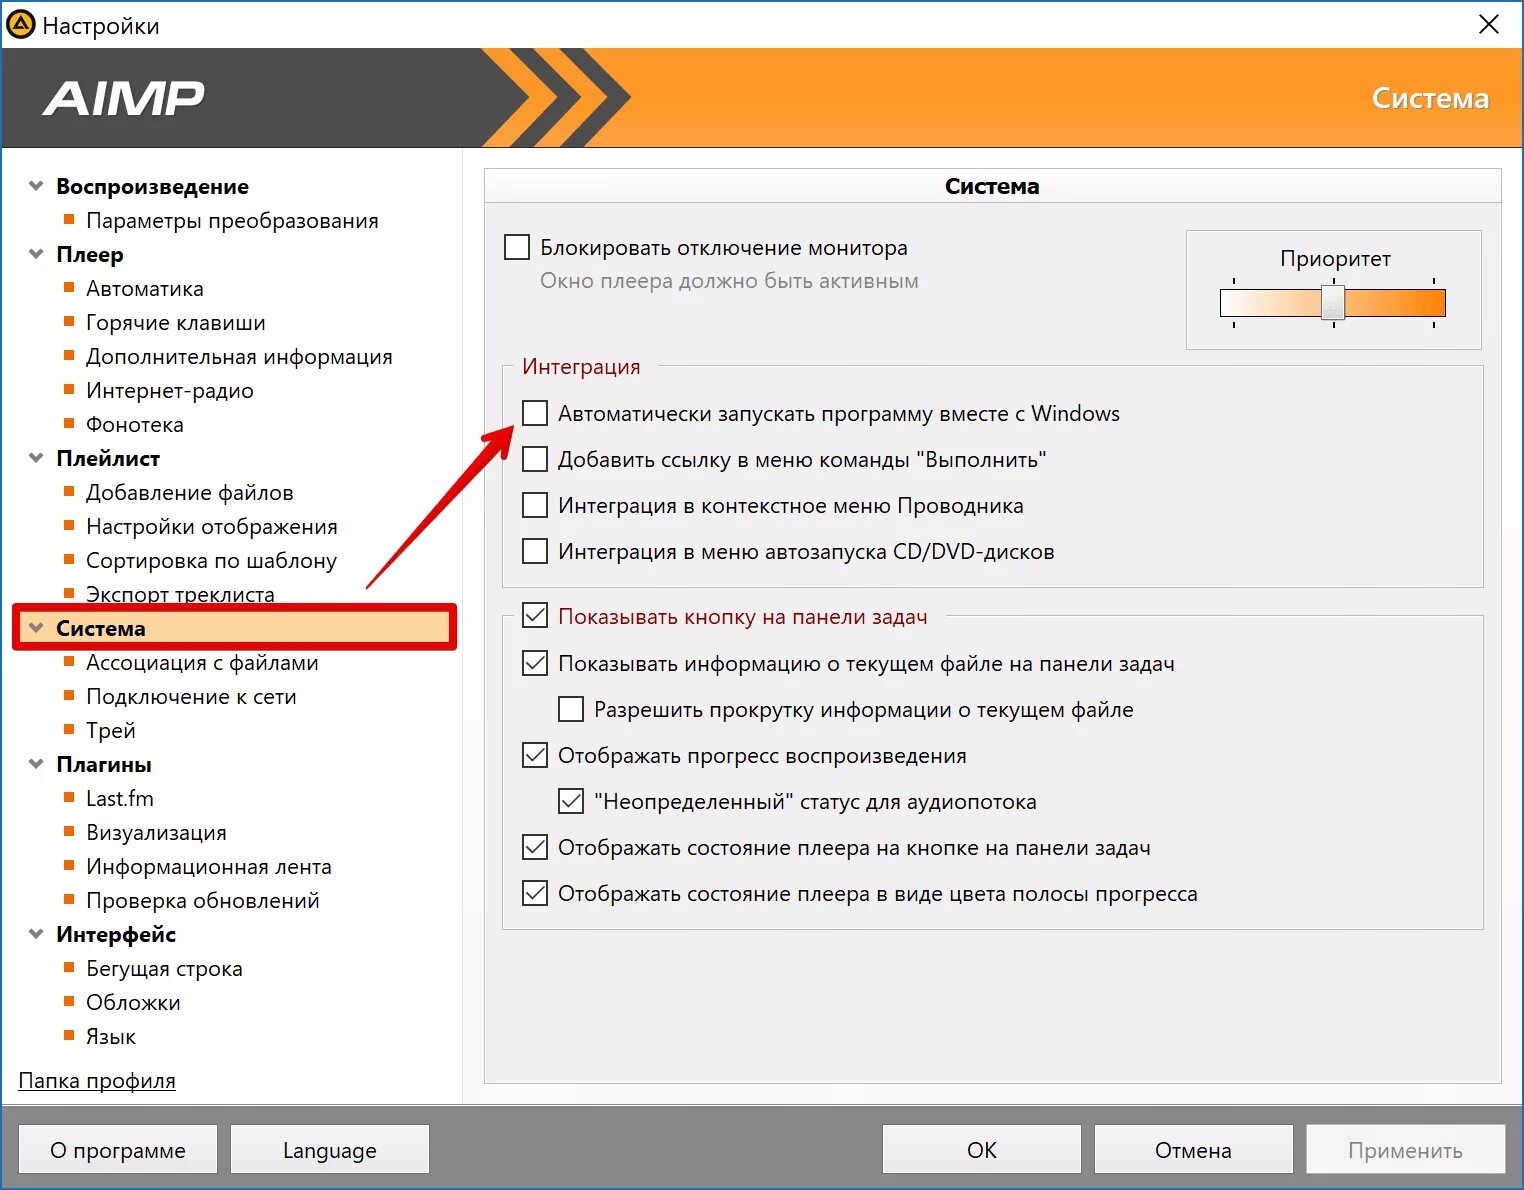Screen dimensions: 1524x1190
Task: Collapse the Плагины section arrow
Action: (x=36, y=764)
